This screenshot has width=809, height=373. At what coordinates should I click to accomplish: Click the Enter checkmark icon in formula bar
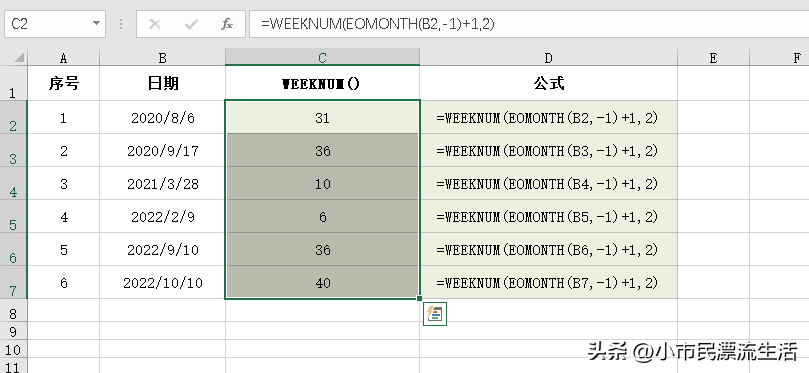(191, 24)
